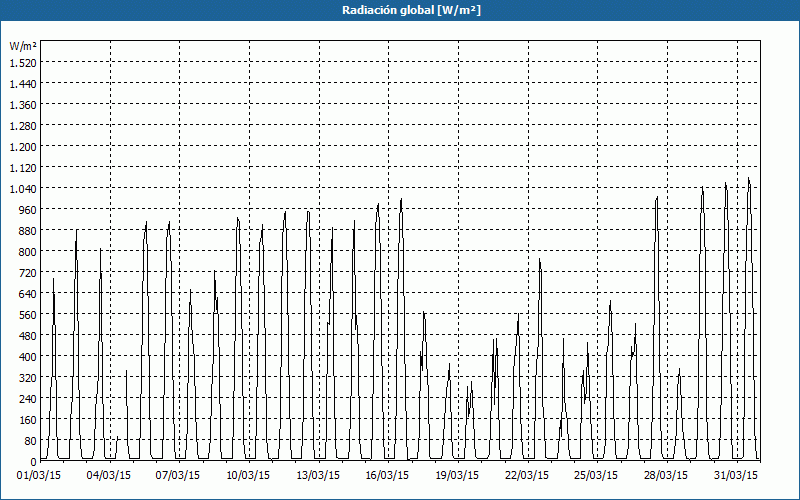
Task: Click the 80 y-axis value
Action: (31, 441)
